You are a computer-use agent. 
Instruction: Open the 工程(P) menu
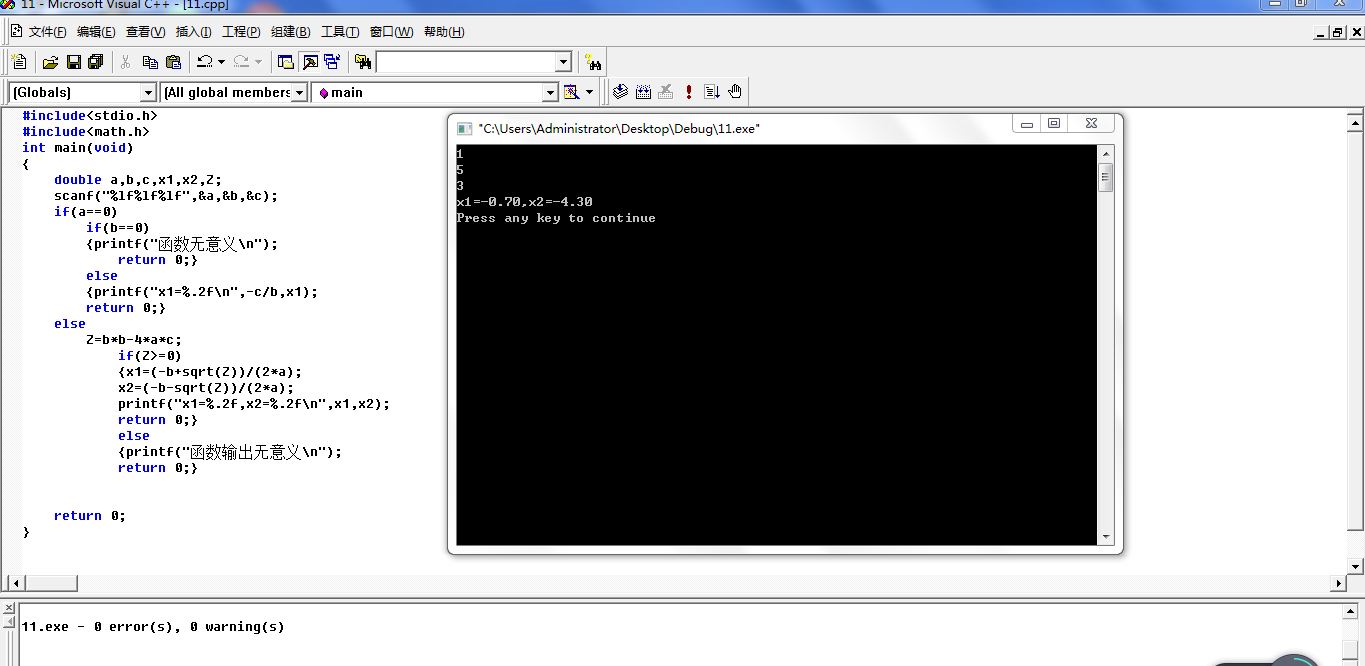[241, 32]
